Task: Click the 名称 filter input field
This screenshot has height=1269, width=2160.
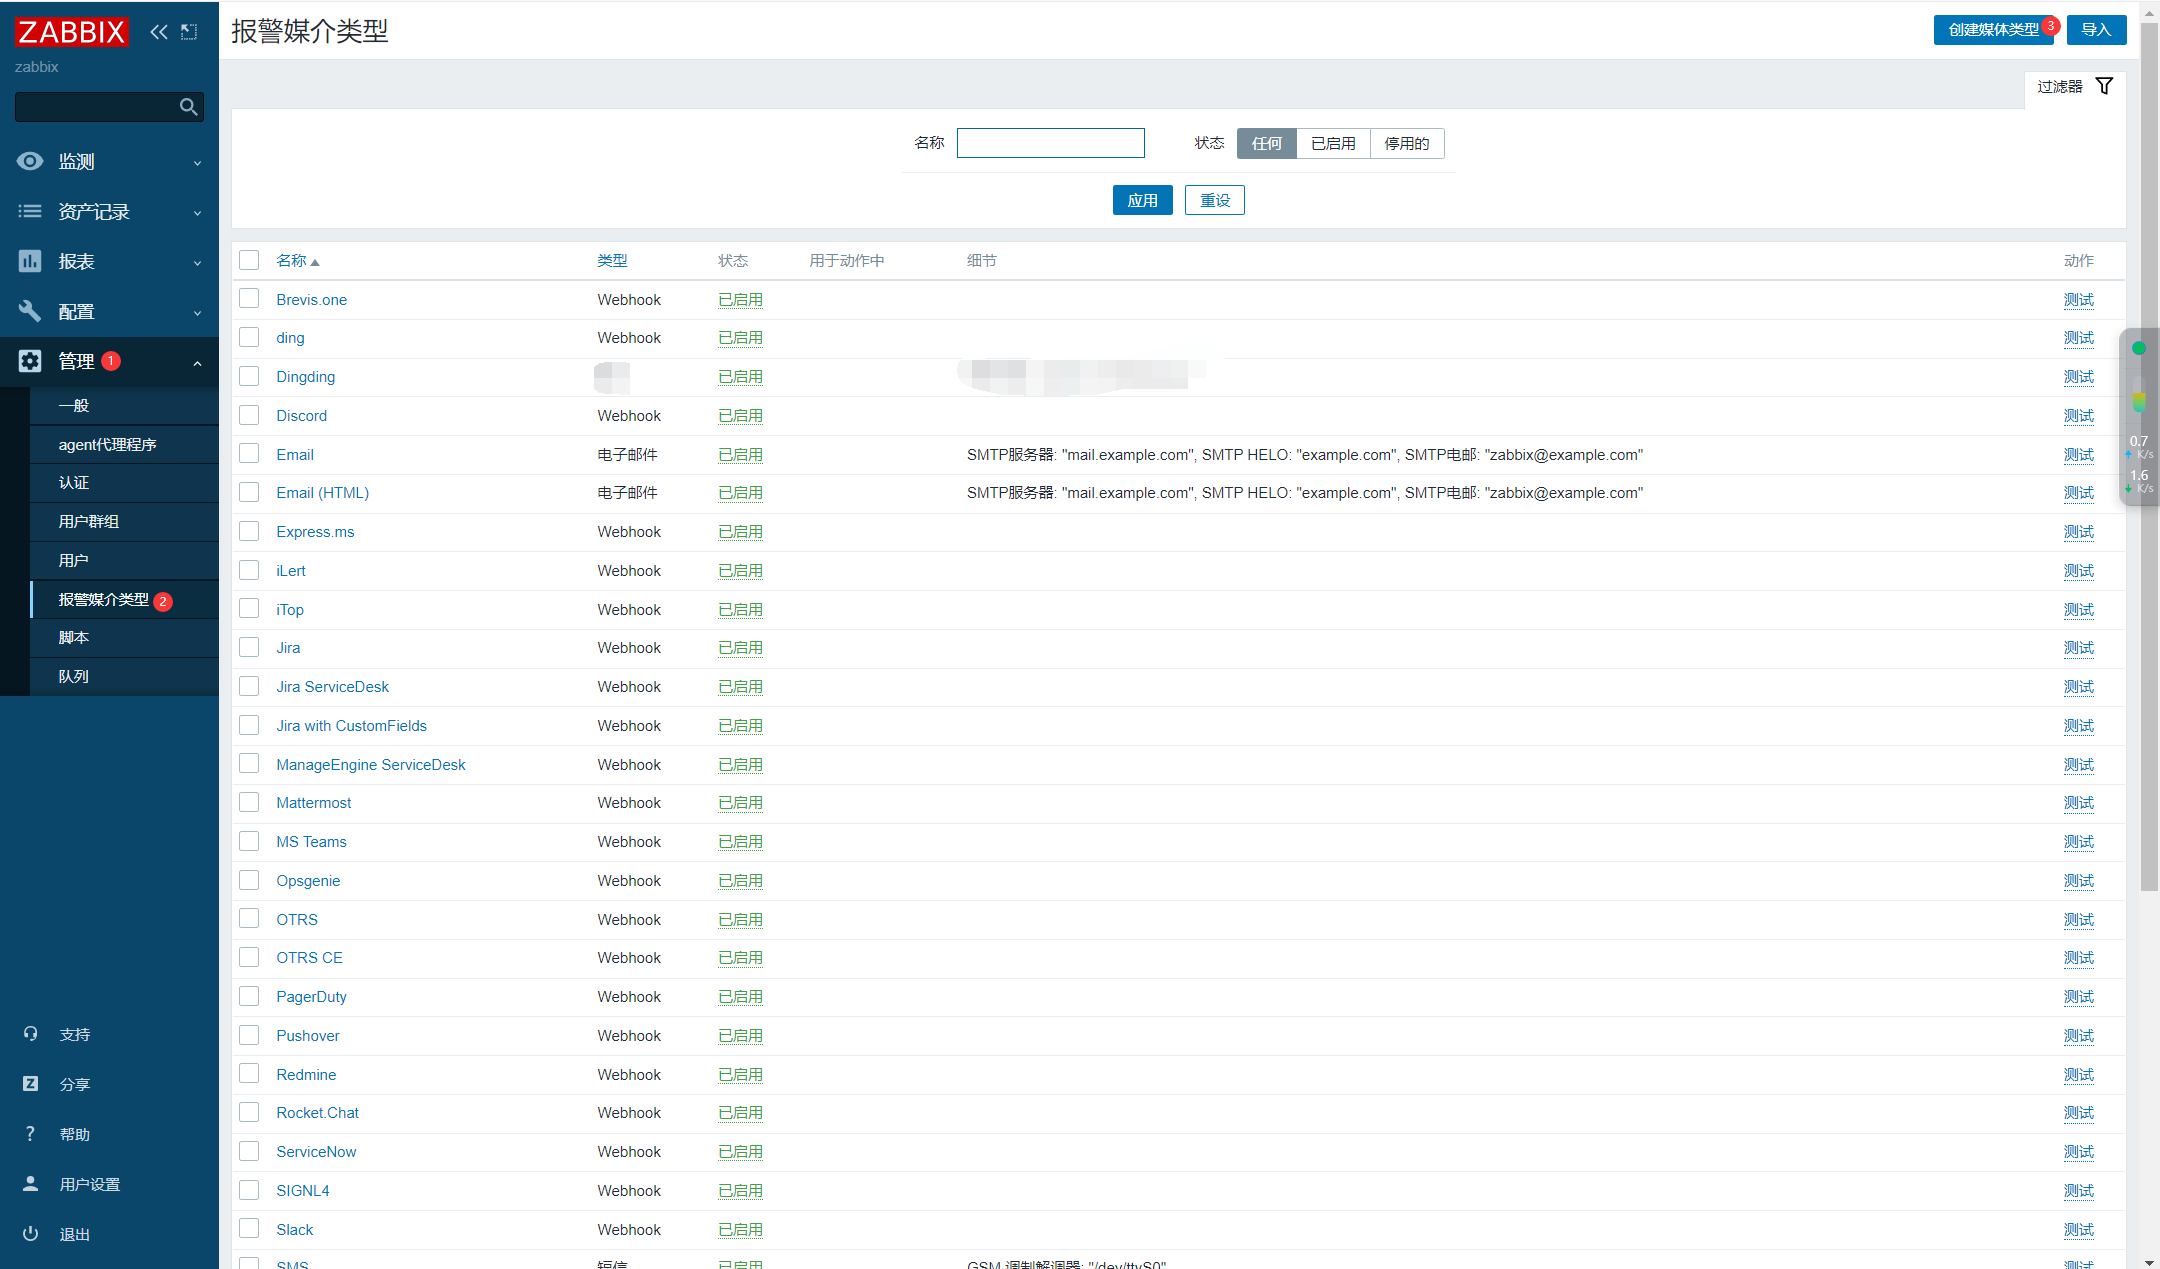Action: coord(1050,143)
